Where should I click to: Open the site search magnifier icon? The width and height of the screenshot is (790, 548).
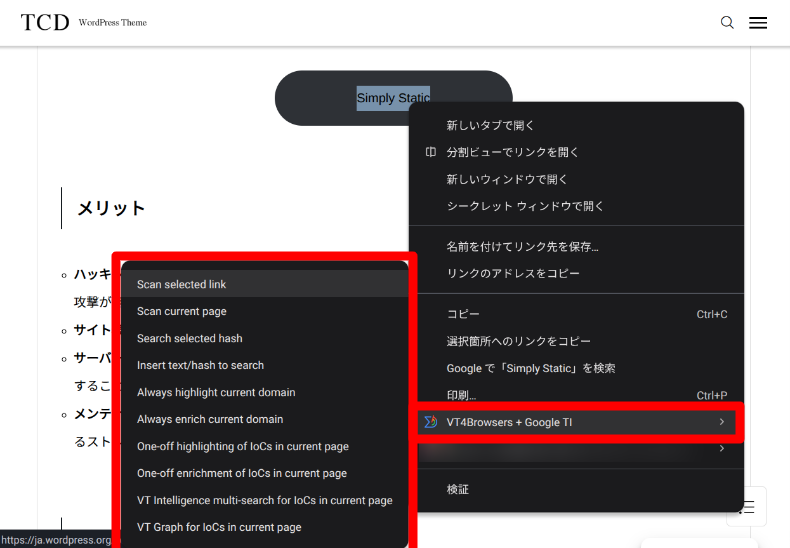pyautogui.click(x=727, y=23)
